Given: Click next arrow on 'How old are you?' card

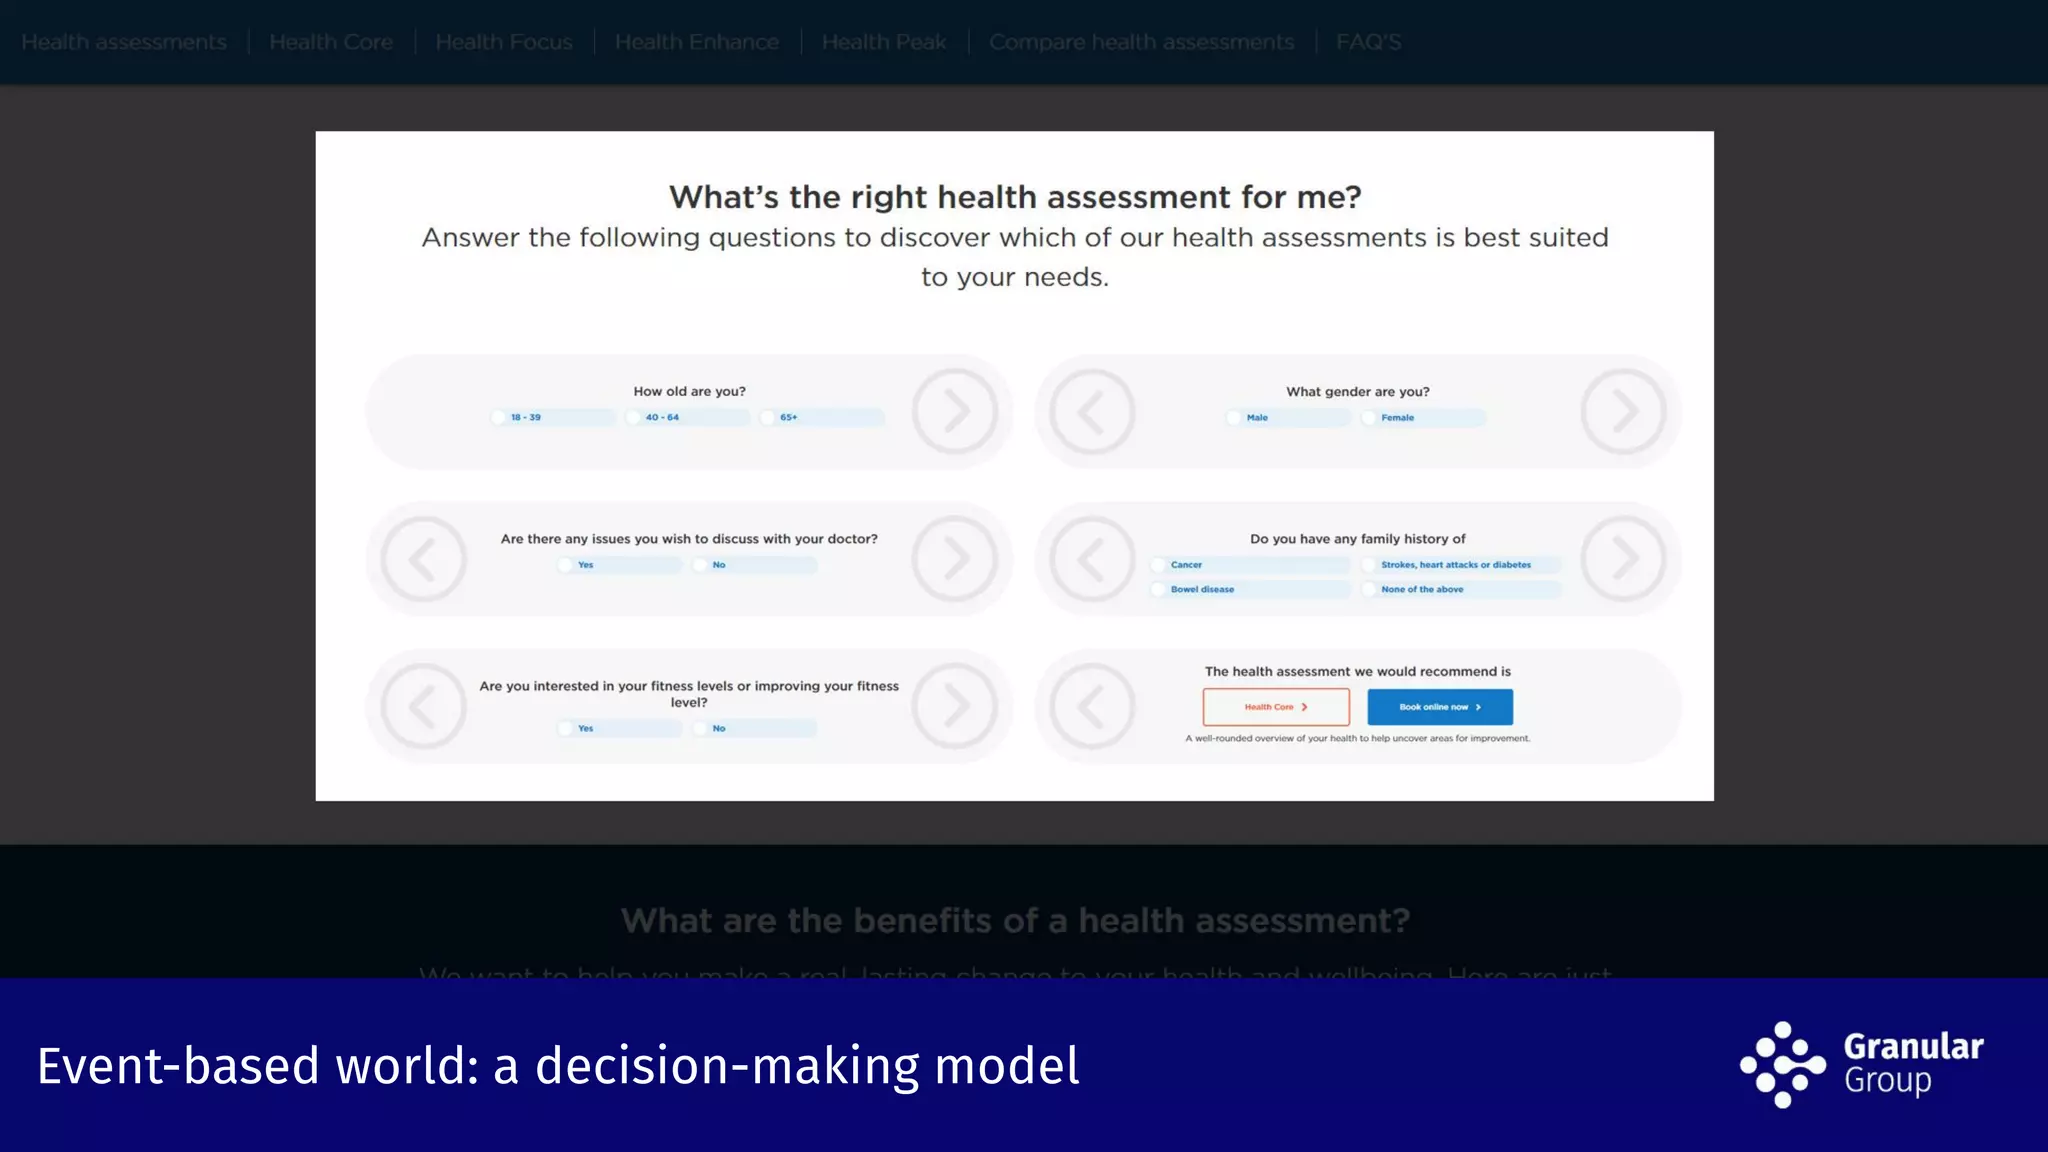Looking at the screenshot, I should (x=955, y=411).
